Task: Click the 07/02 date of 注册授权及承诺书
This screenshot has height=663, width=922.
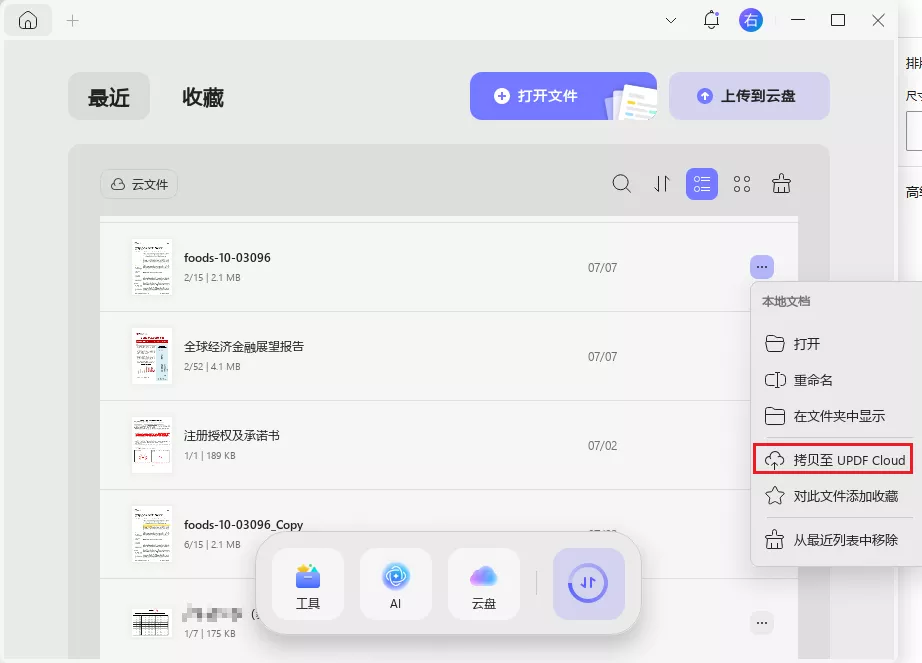Action: coord(603,446)
